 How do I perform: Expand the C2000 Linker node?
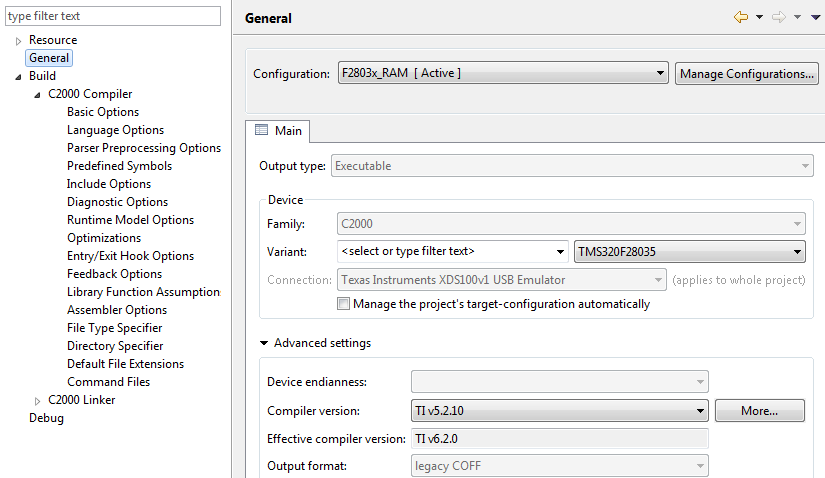38,400
